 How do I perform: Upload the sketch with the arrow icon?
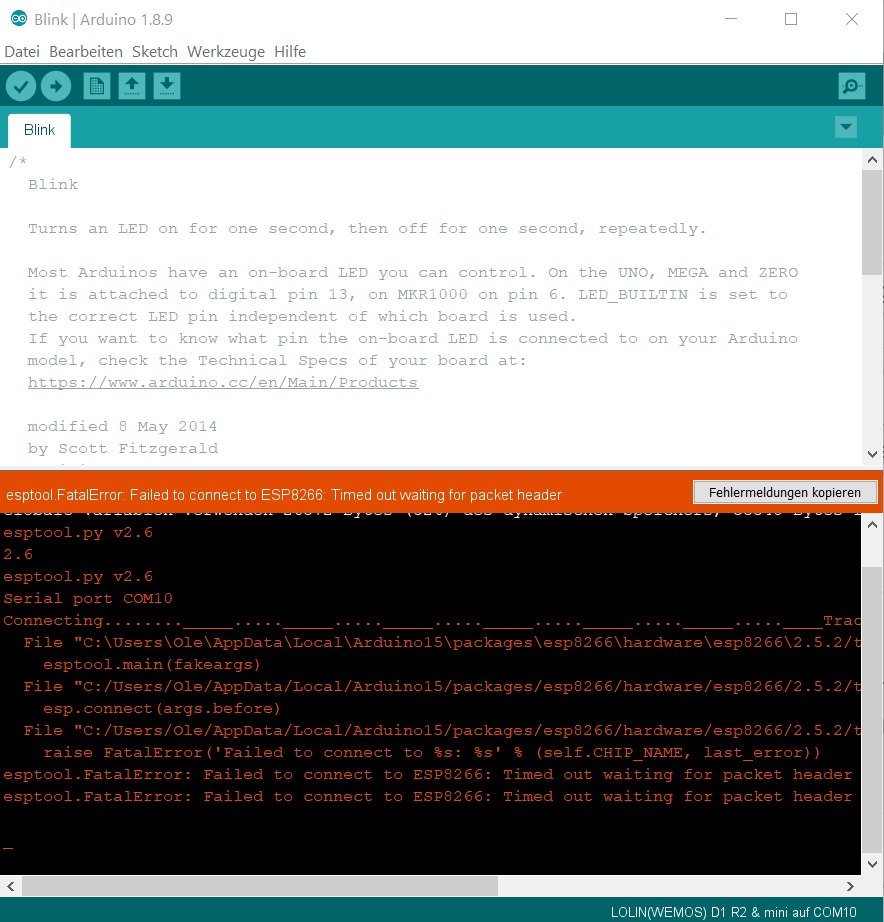point(56,86)
